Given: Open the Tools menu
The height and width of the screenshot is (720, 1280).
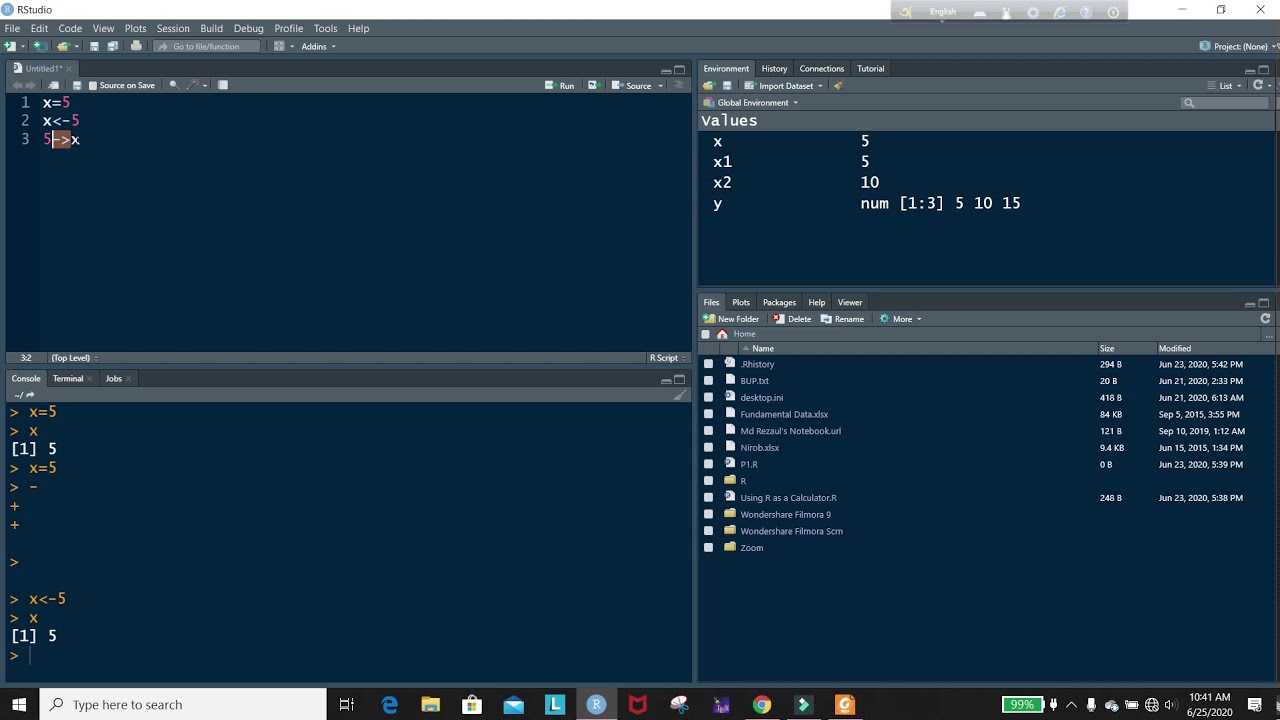Looking at the screenshot, I should point(325,28).
